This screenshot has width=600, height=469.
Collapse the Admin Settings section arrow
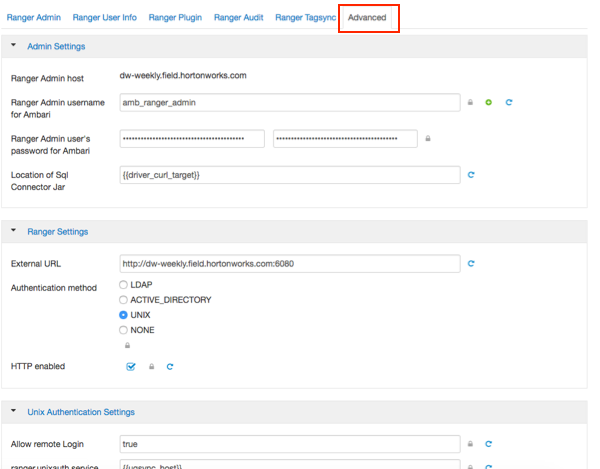13,45
